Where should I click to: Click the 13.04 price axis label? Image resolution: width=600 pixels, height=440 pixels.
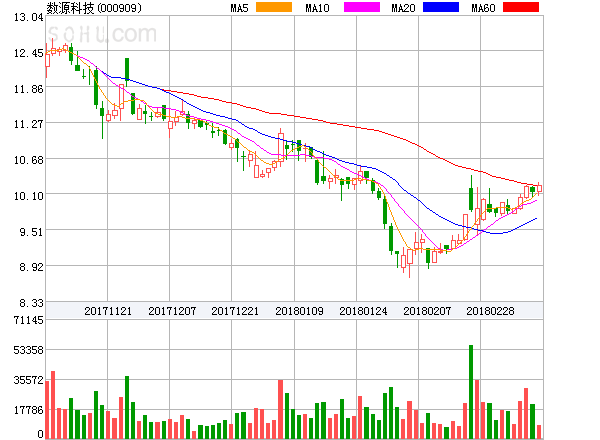click(x=29, y=17)
